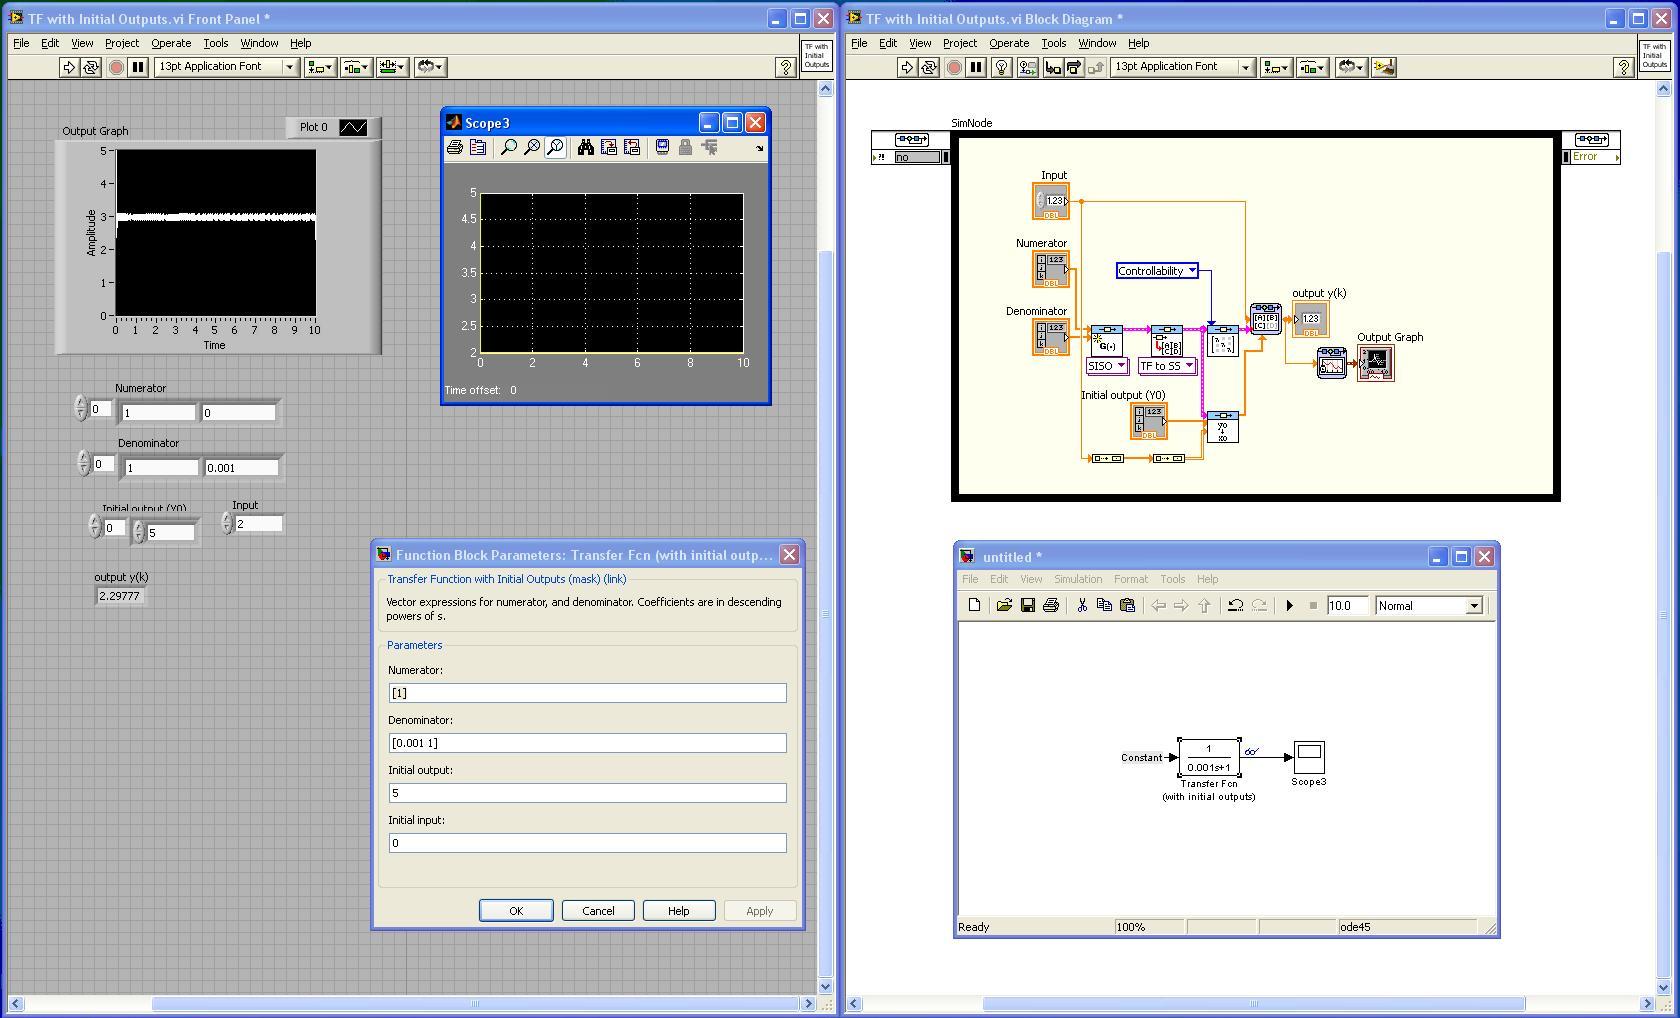Viewport: 1680px width, 1018px height.
Task: Open Format menu in untitled model
Action: click(1130, 579)
